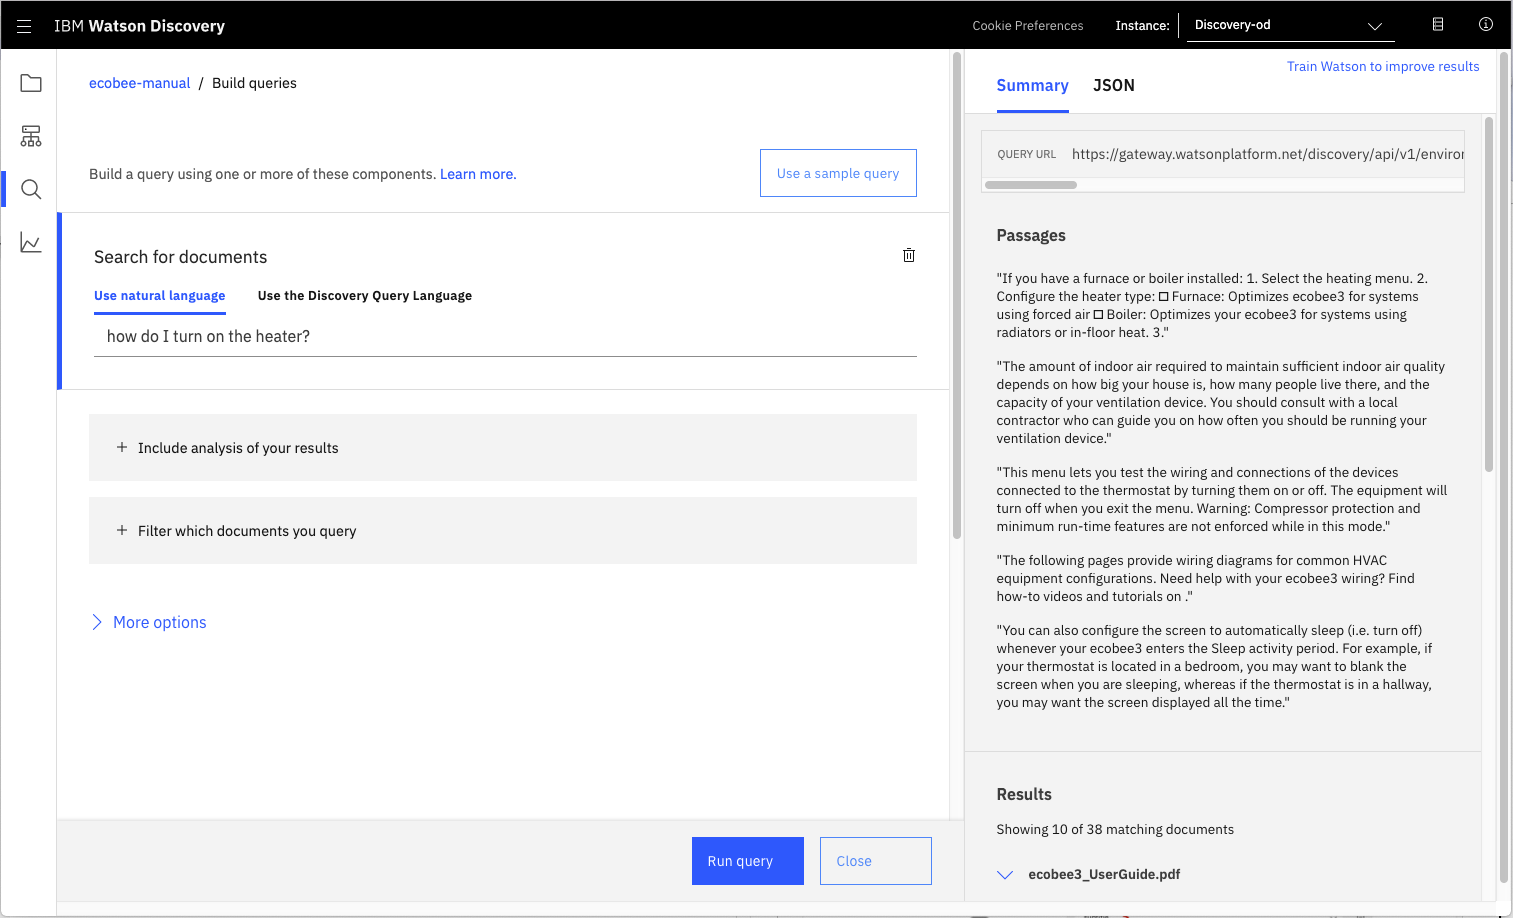Screen dimensions: 1513x918
Task: Open the hamburger navigation menu
Action: coord(24,26)
